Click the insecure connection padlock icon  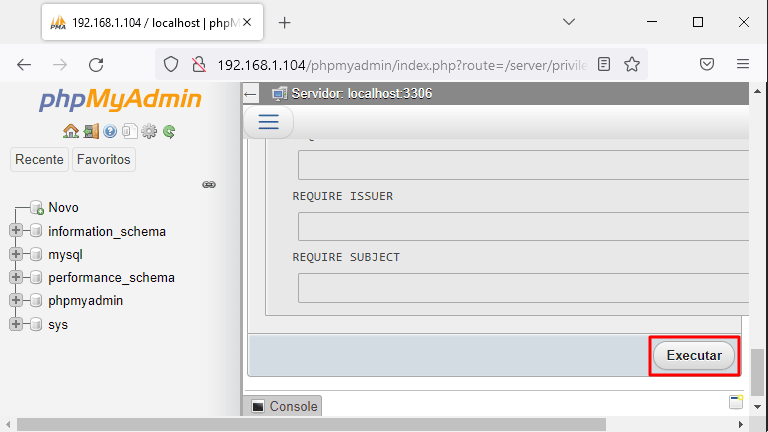click(x=199, y=64)
